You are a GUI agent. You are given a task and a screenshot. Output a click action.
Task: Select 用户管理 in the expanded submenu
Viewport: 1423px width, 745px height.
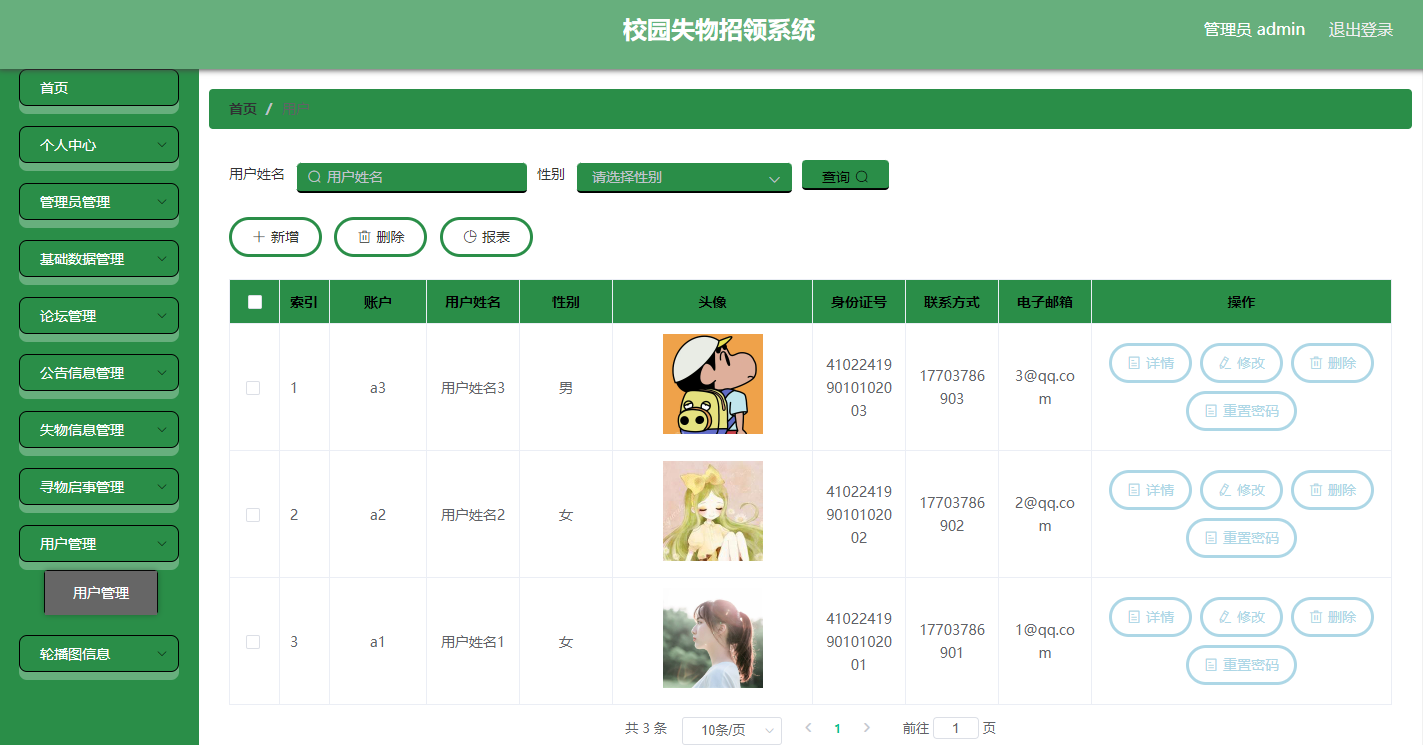click(x=100, y=592)
